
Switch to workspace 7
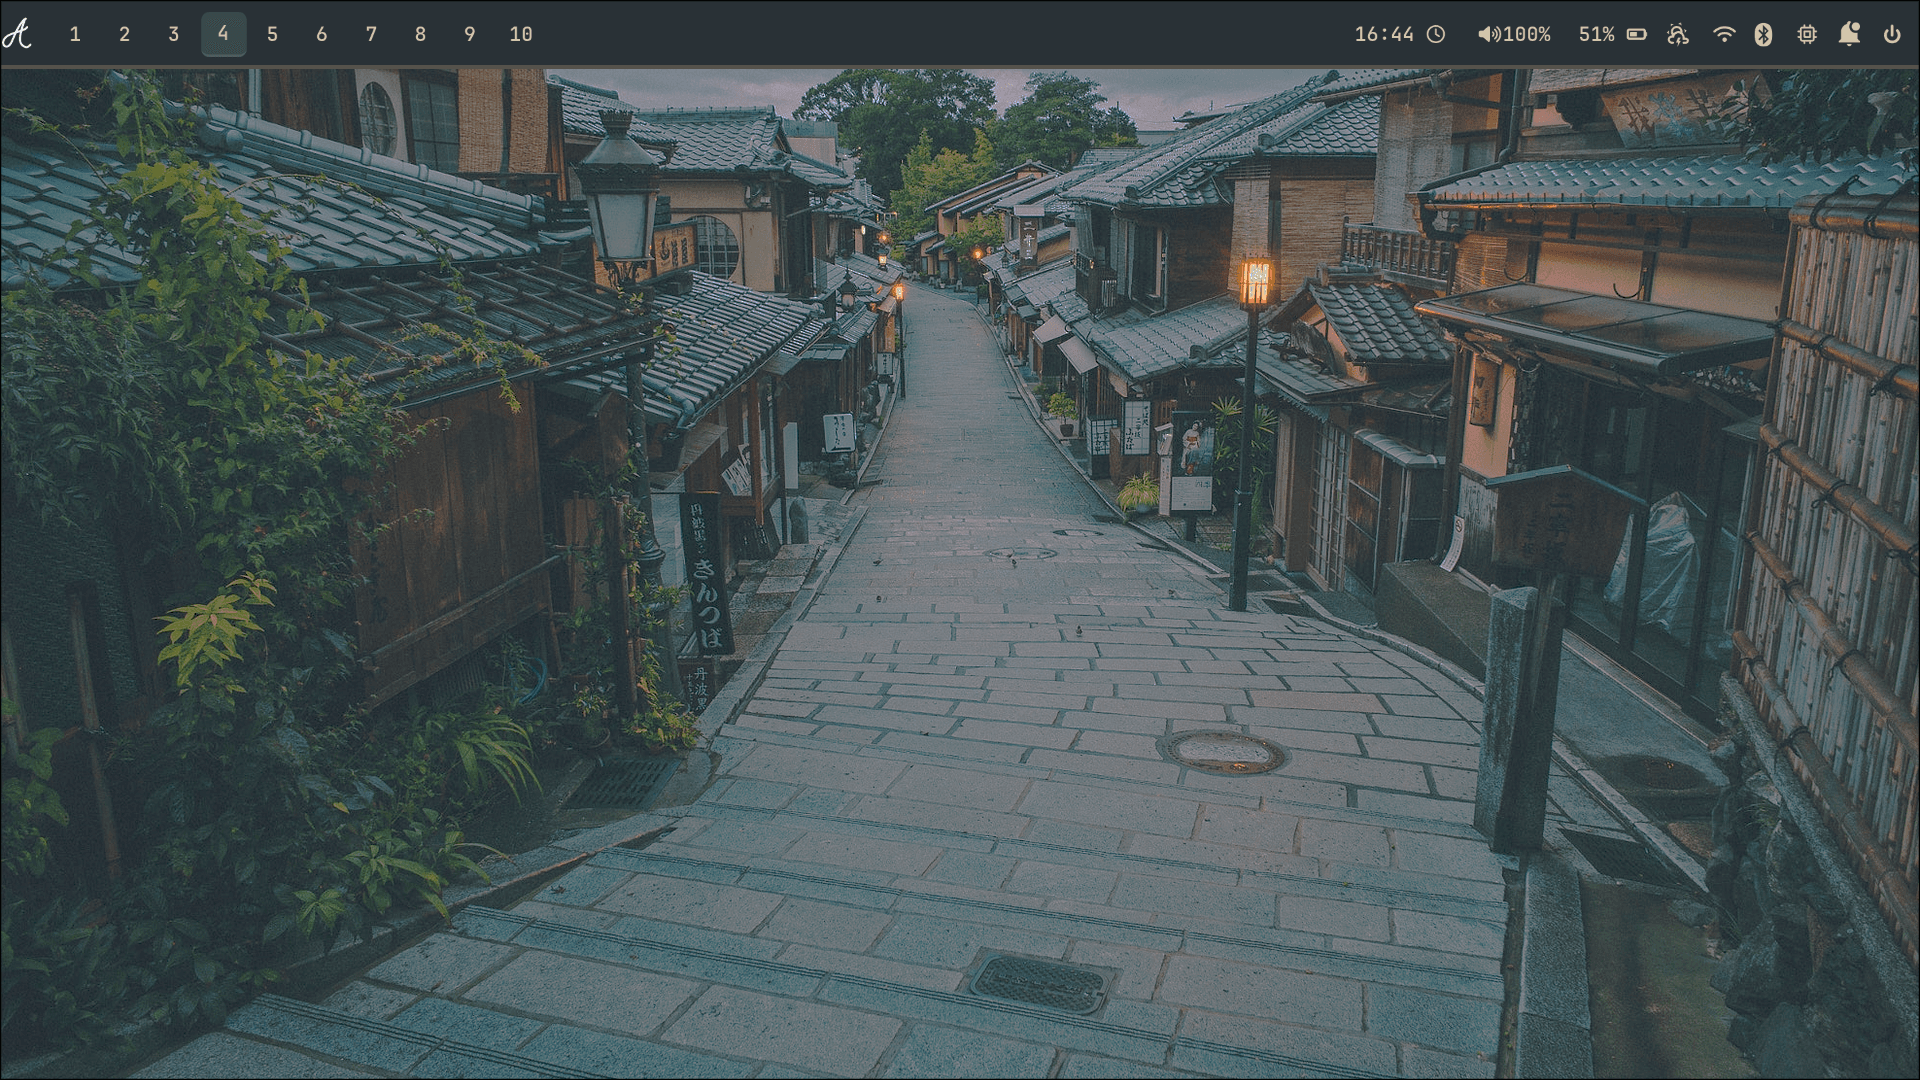tap(371, 34)
